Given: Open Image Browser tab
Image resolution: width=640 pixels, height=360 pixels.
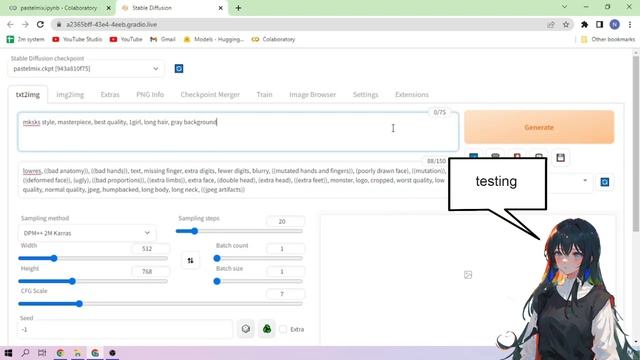Looking at the screenshot, I should [312, 94].
